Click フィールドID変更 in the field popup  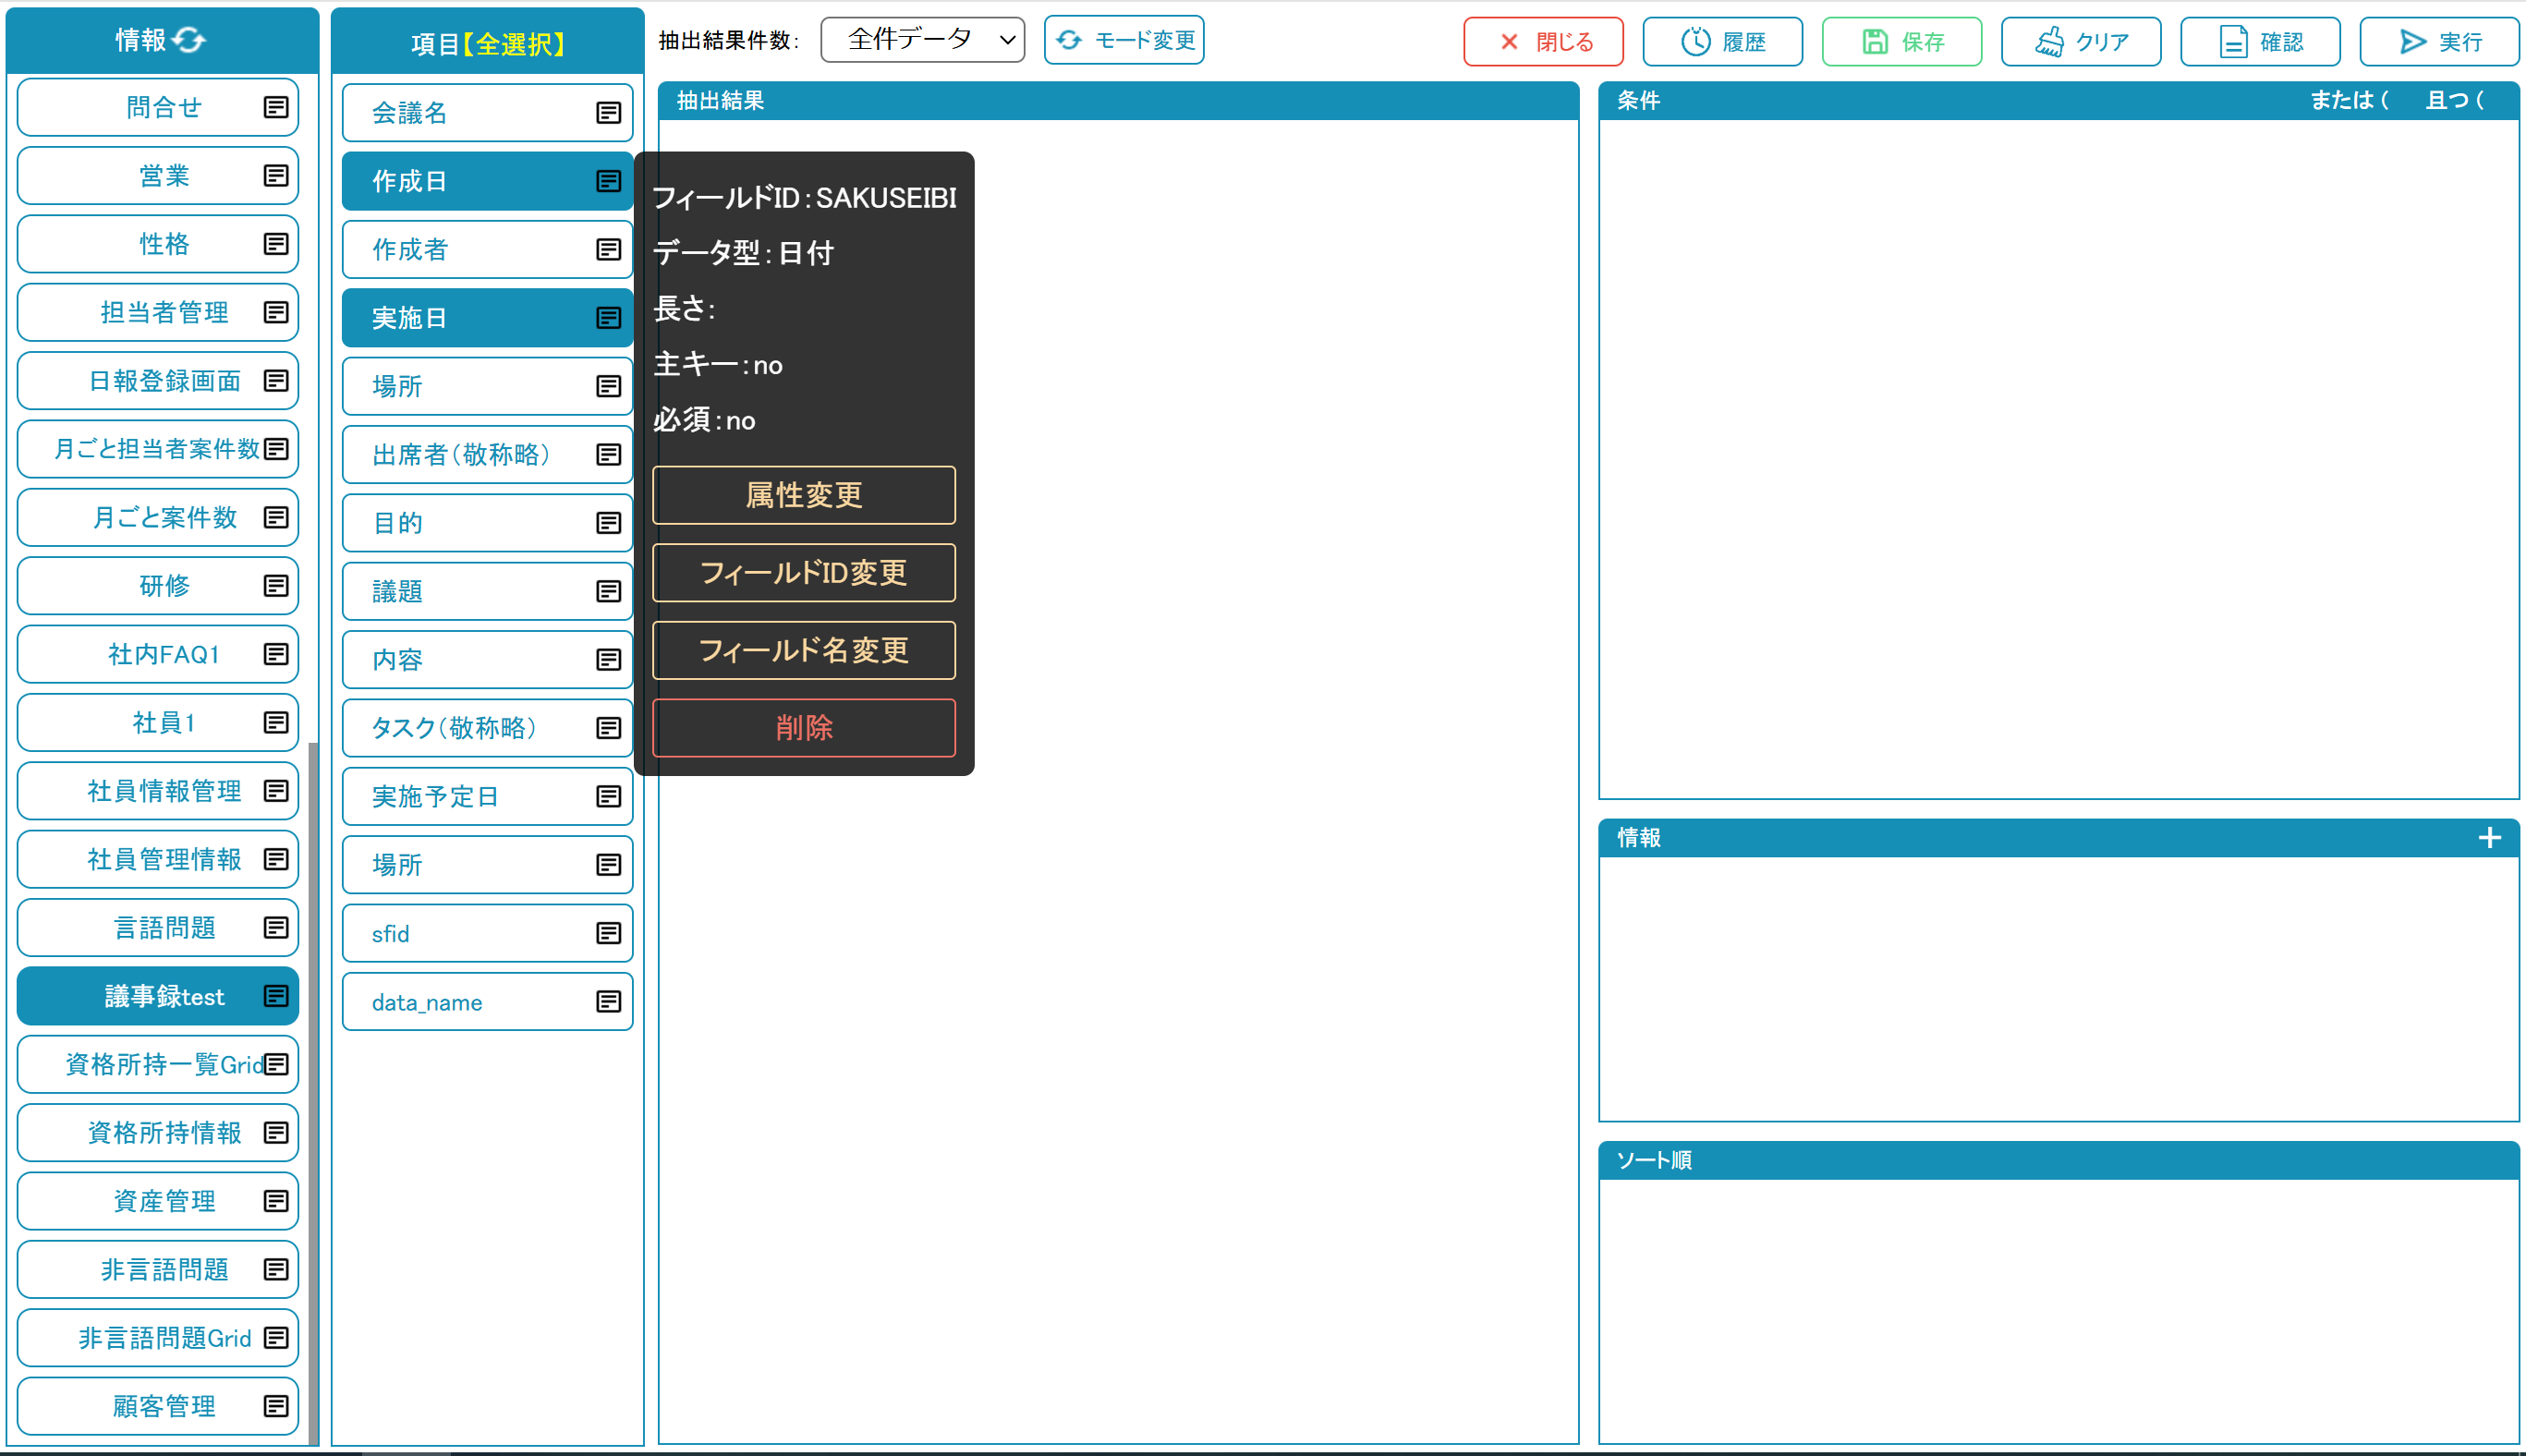point(804,573)
